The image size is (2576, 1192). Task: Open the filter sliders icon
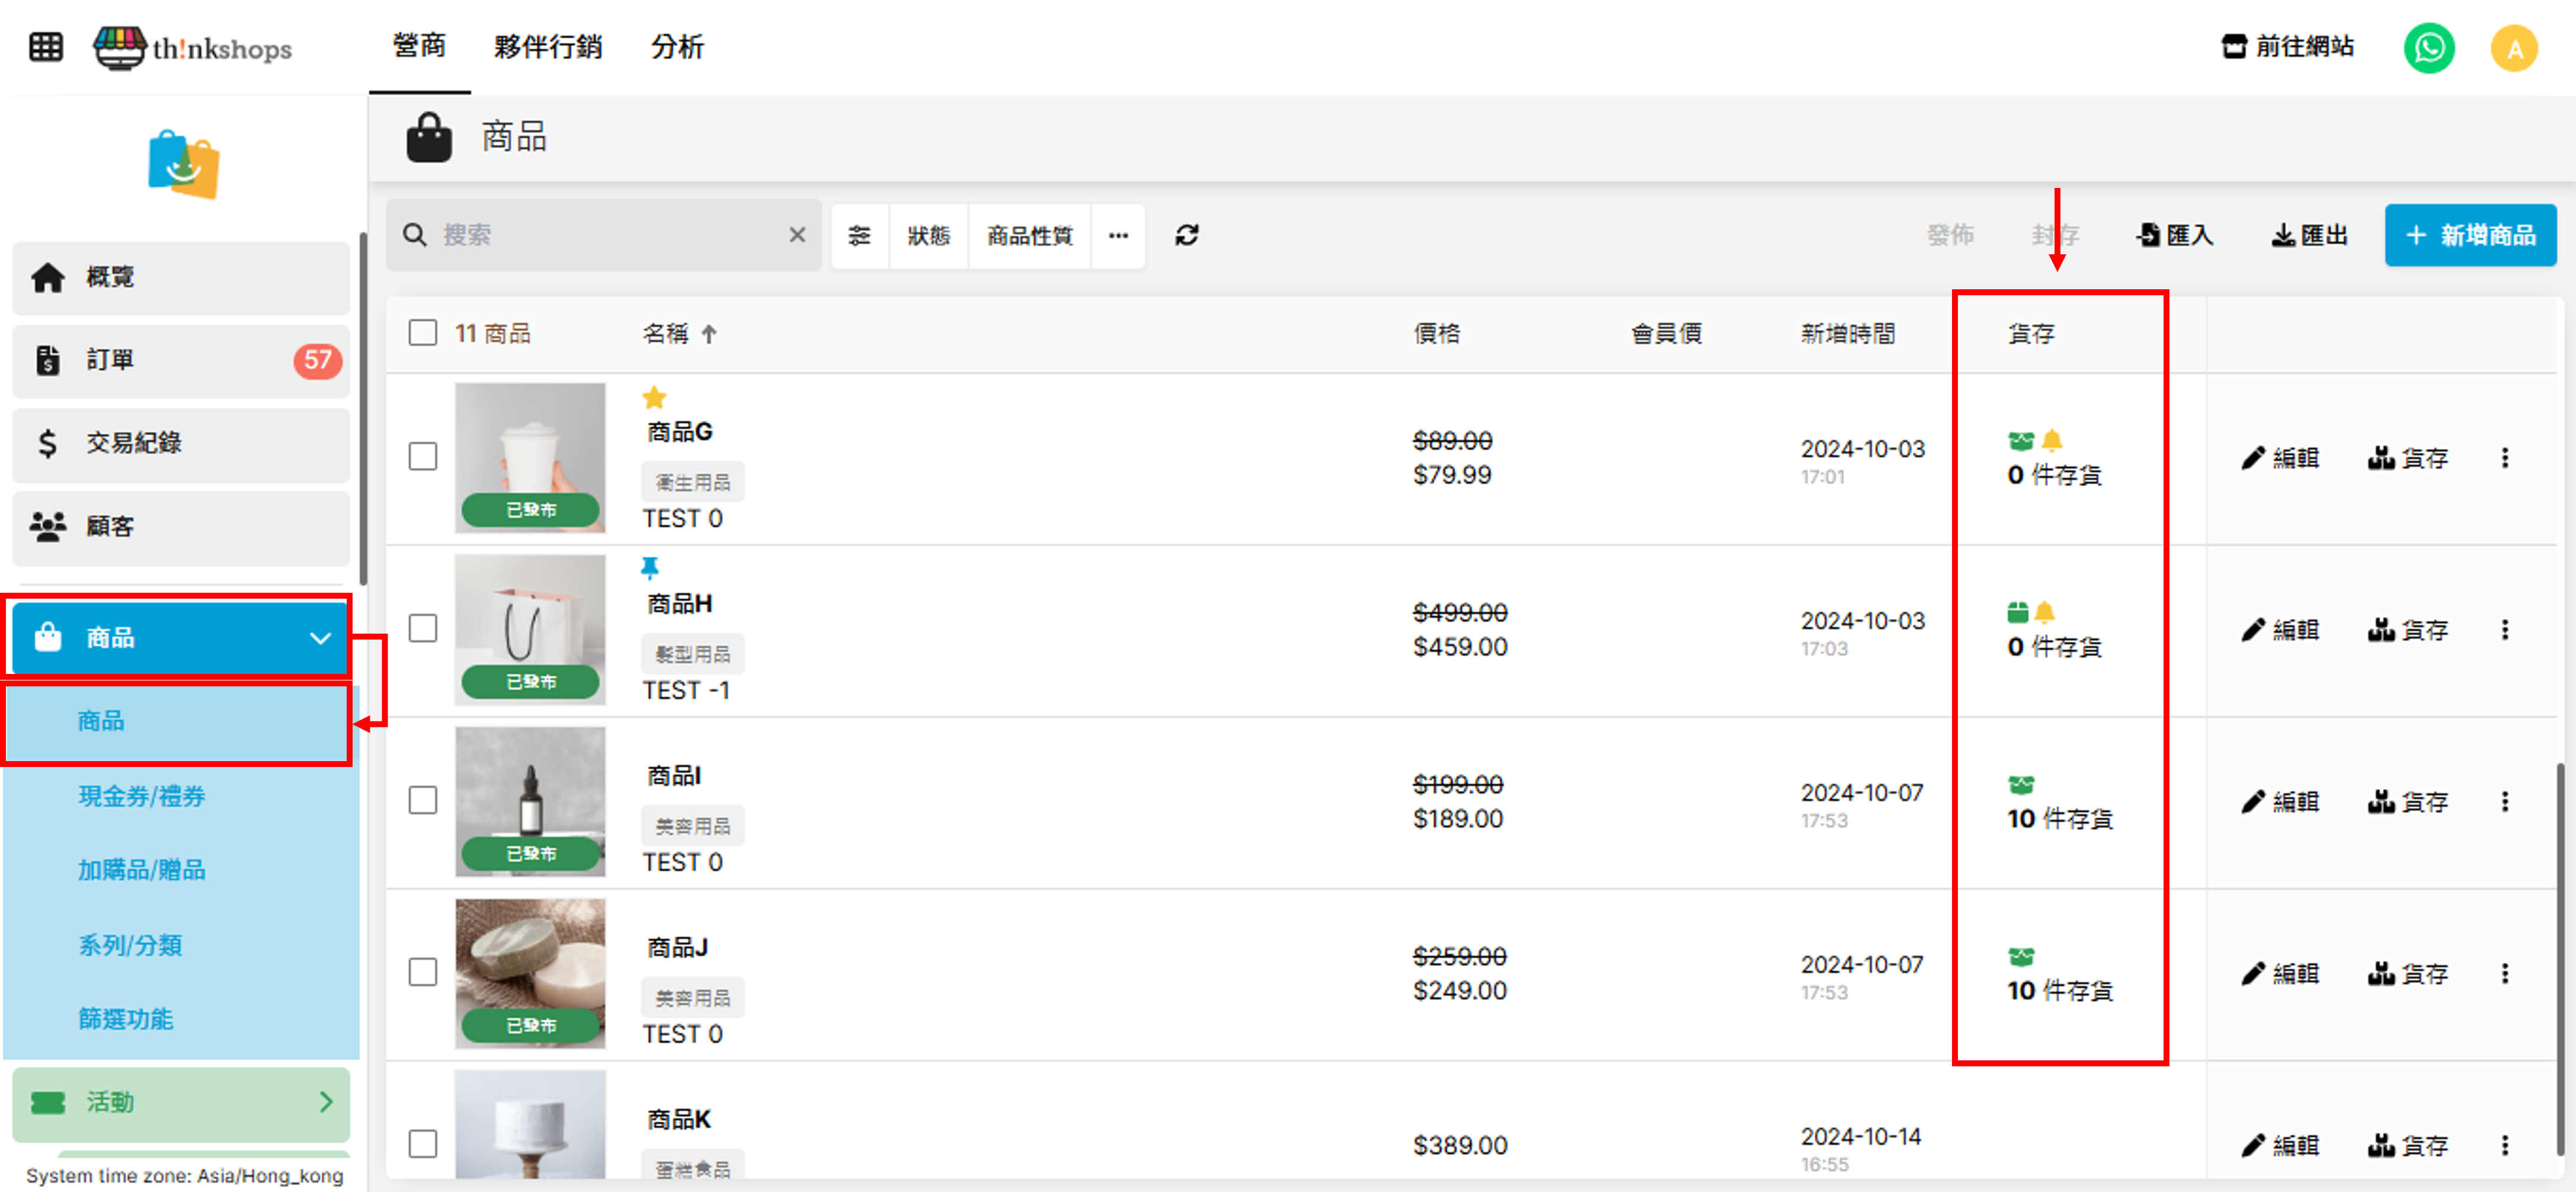[x=859, y=235]
